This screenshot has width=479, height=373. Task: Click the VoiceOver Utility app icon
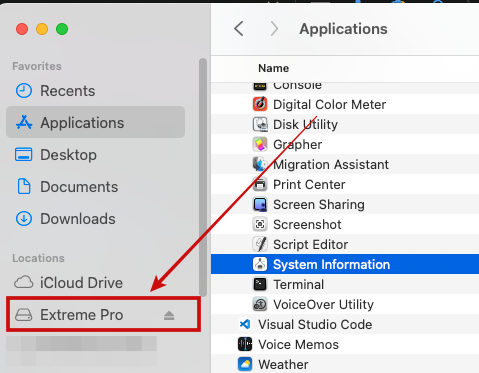coord(260,304)
